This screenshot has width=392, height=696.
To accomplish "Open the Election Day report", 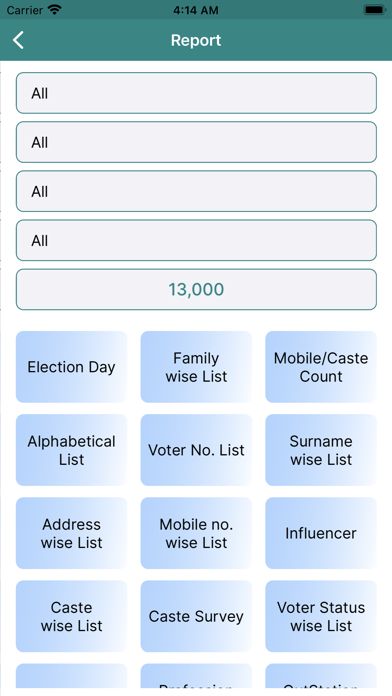I will tap(71, 367).
